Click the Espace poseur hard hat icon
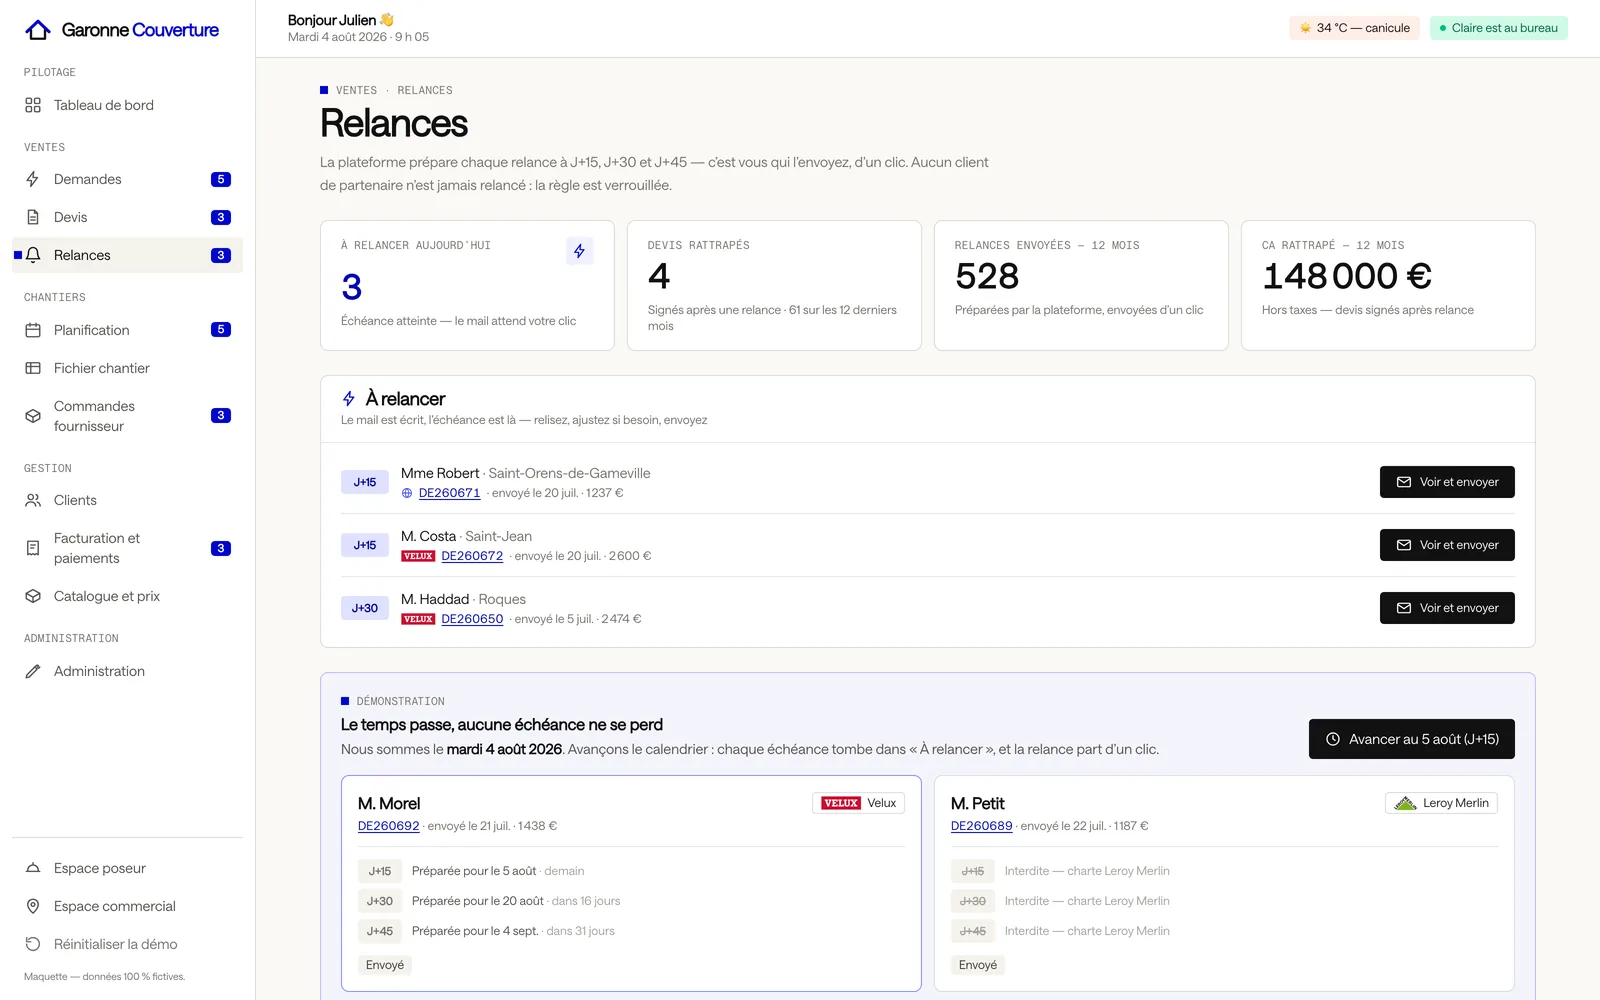This screenshot has width=1600, height=1000. coord(33,868)
